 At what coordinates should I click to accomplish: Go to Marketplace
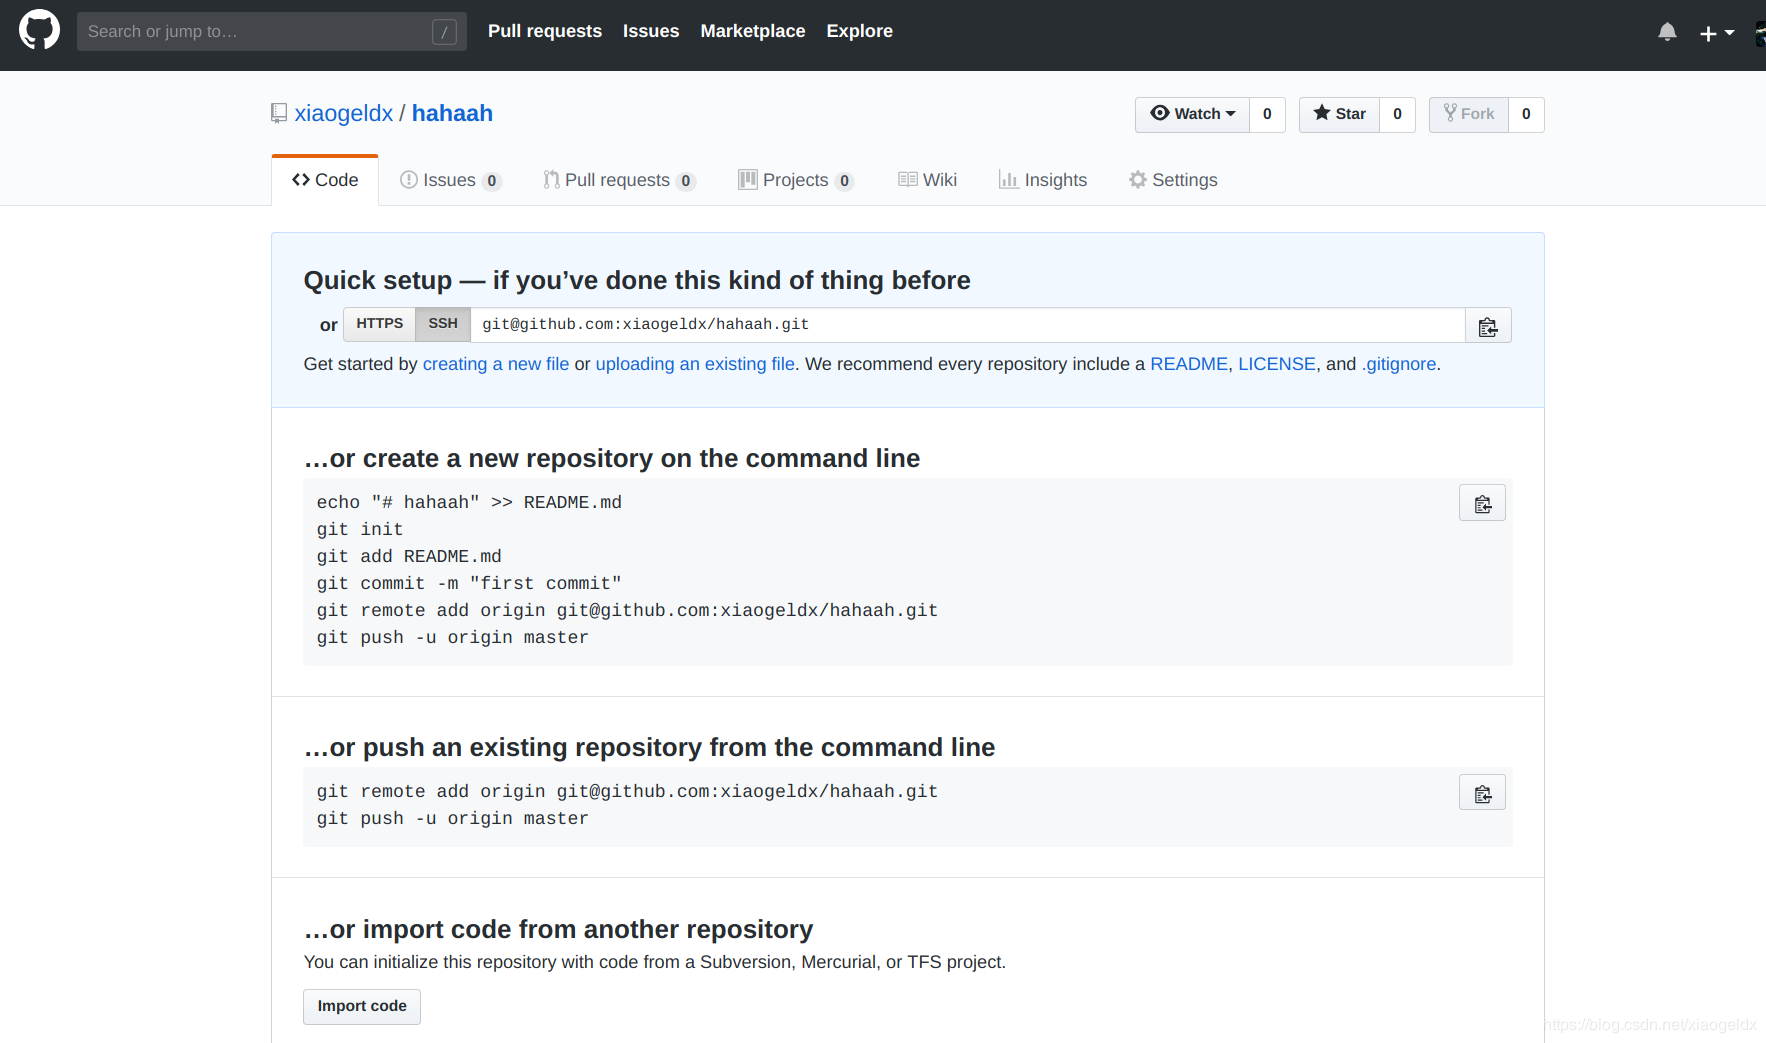[x=753, y=31]
